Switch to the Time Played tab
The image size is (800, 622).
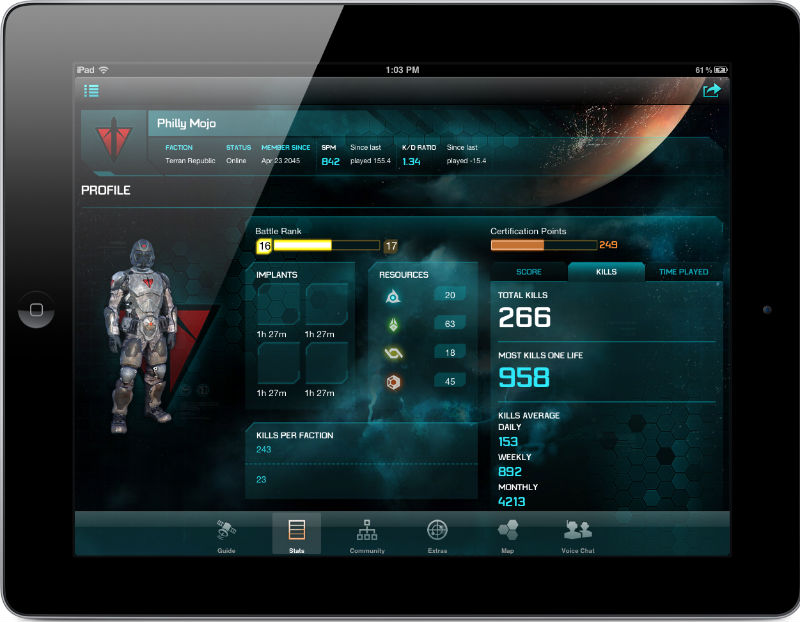coord(683,272)
